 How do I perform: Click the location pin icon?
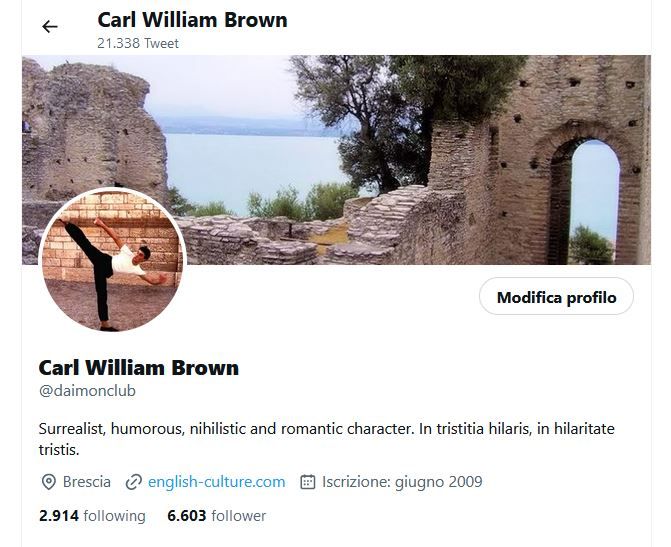pos(49,482)
